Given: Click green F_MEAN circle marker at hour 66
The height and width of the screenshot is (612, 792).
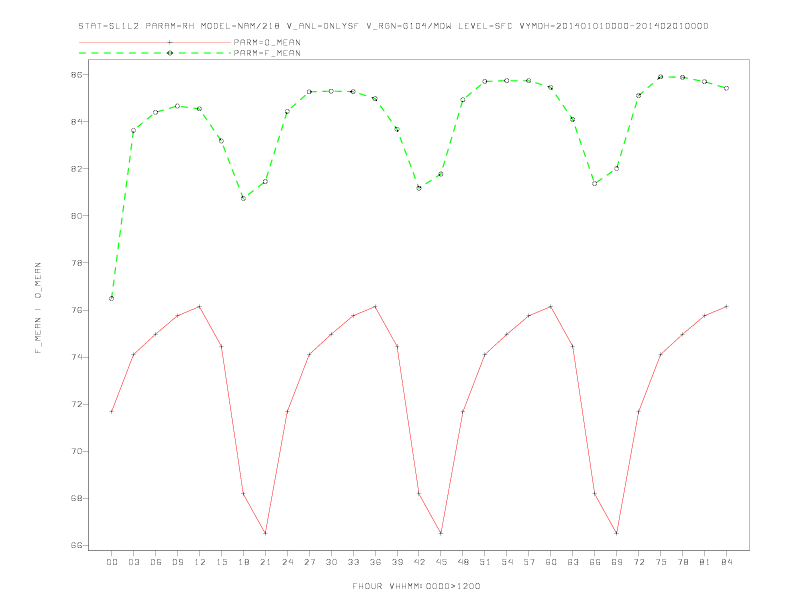Looking at the screenshot, I should coord(595,184).
